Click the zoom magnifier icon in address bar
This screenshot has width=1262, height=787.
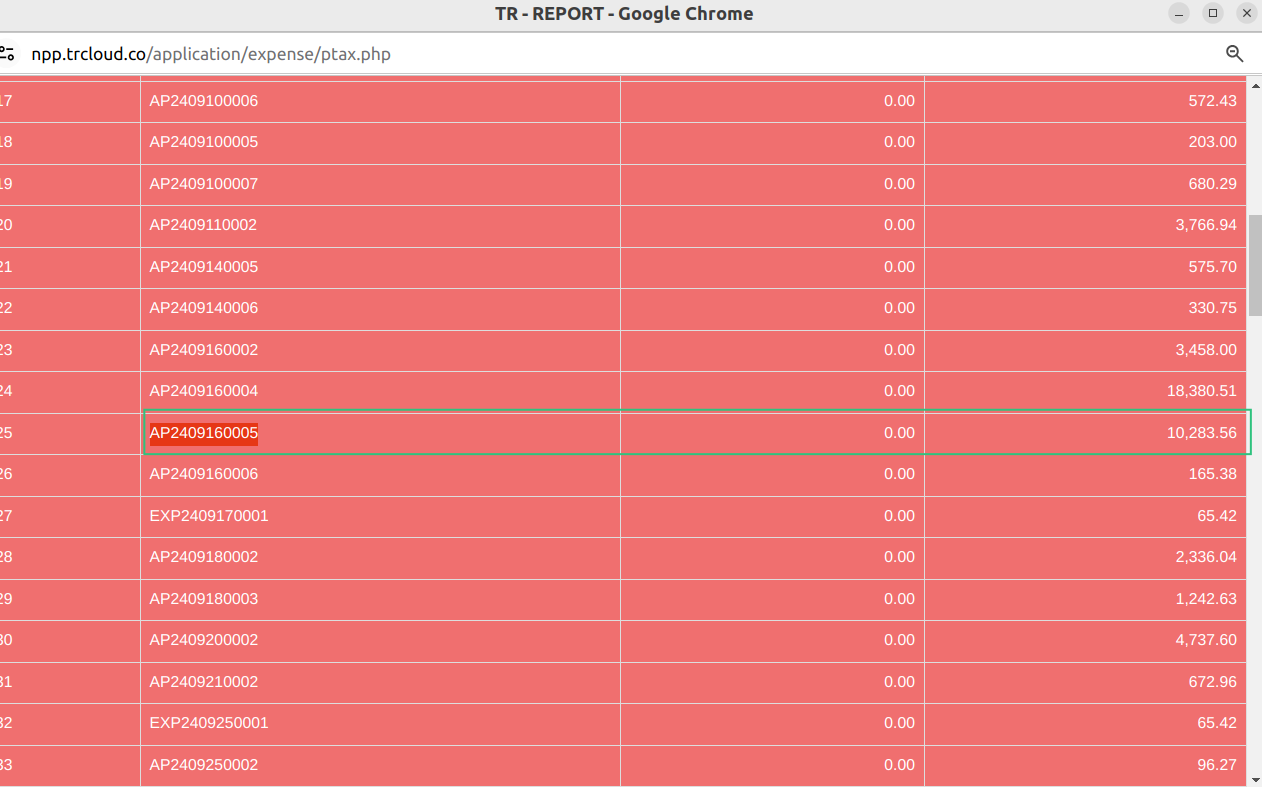(x=1235, y=54)
